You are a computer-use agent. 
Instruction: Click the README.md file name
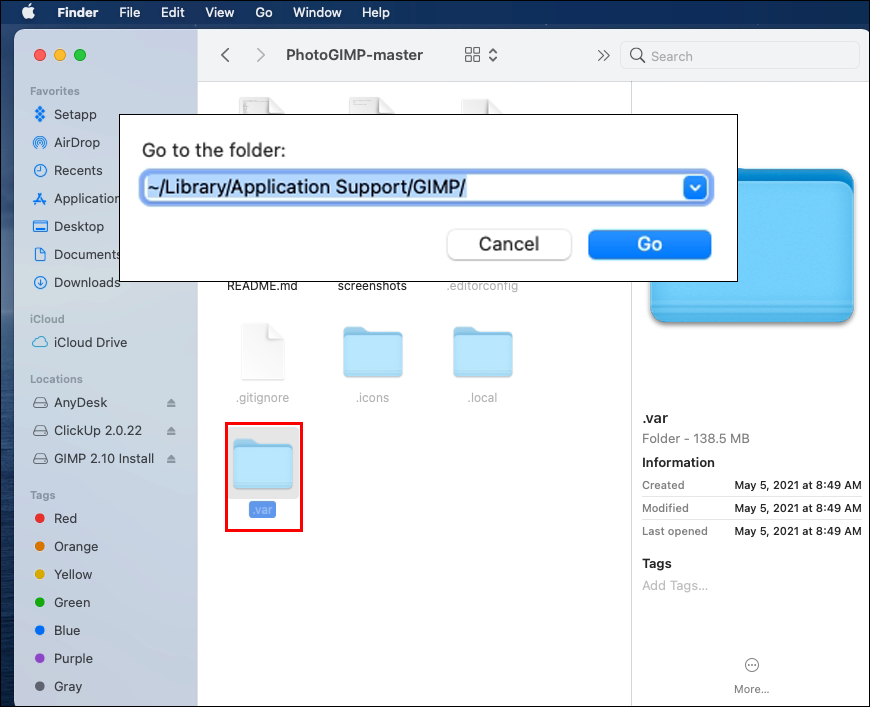coord(262,286)
